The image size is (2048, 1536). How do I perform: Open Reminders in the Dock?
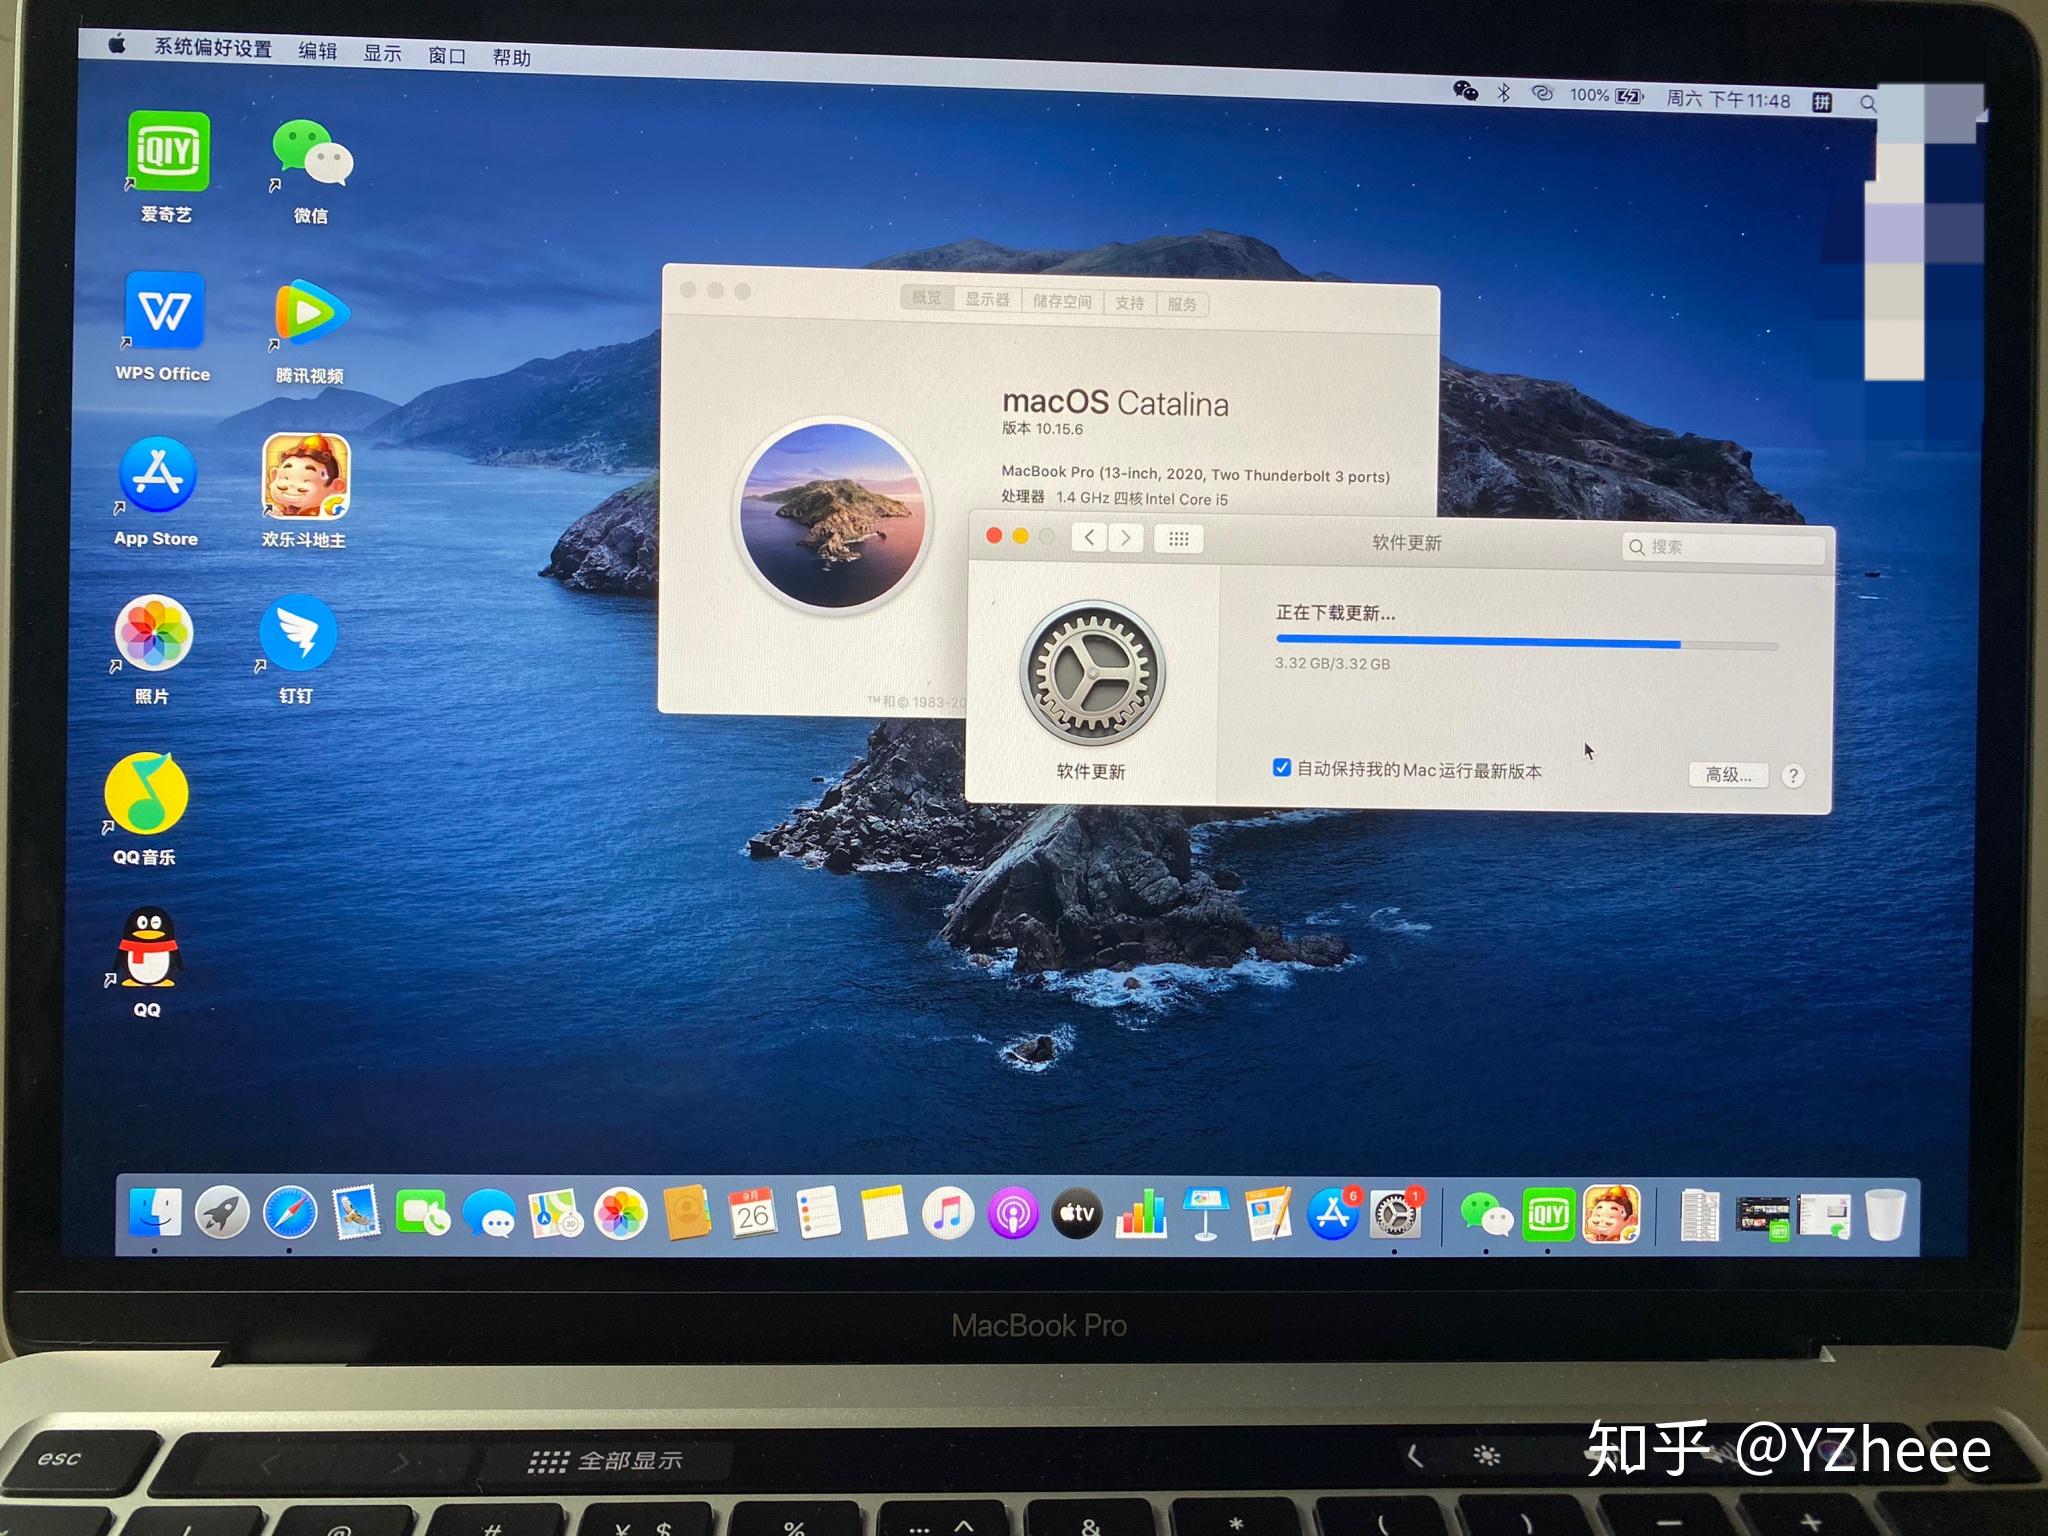point(818,1215)
